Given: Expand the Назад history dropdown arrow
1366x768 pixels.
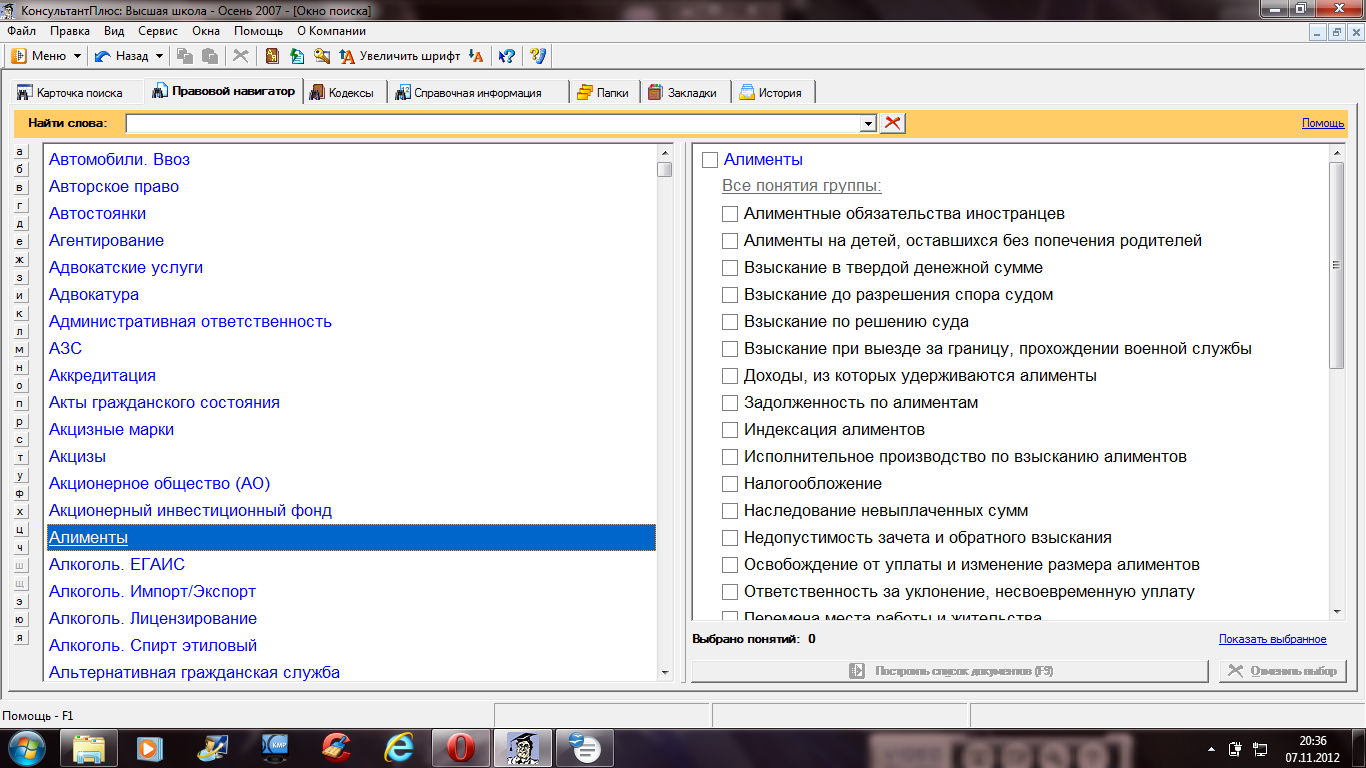Looking at the screenshot, I should pyautogui.click(x=159, y=56).
